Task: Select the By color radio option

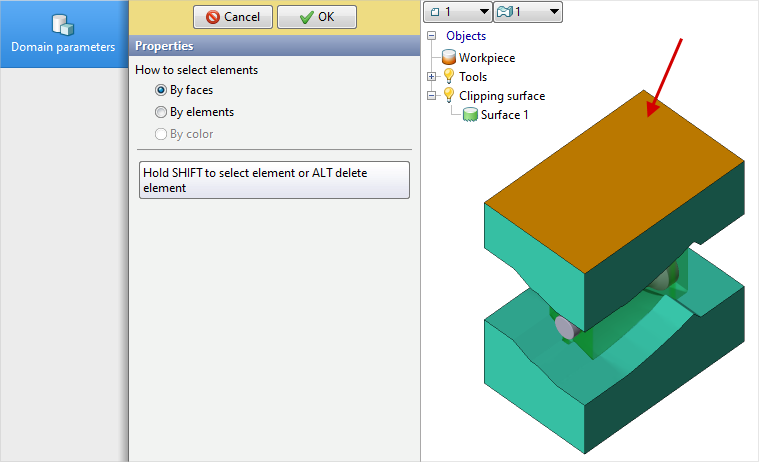Action: 161,134
